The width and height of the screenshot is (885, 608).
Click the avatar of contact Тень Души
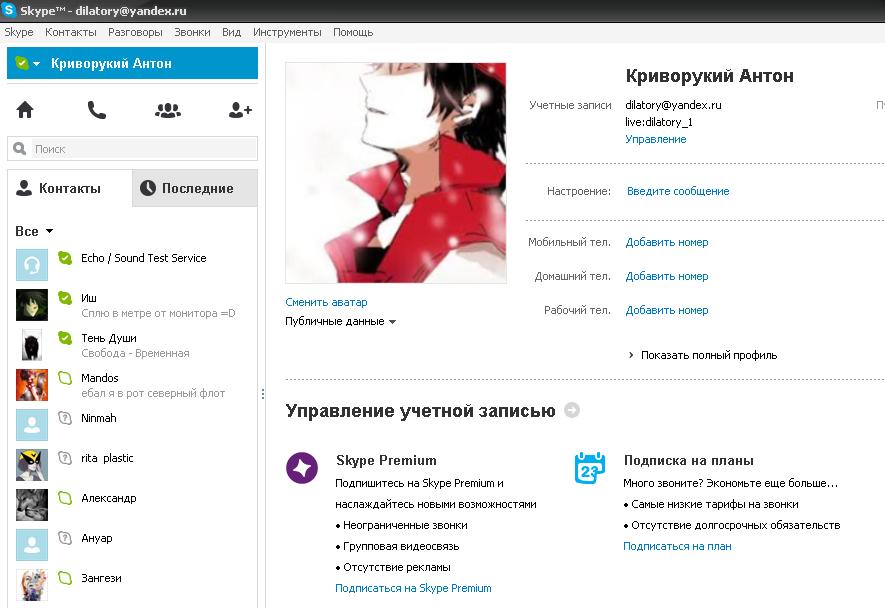tap(32, 345)
